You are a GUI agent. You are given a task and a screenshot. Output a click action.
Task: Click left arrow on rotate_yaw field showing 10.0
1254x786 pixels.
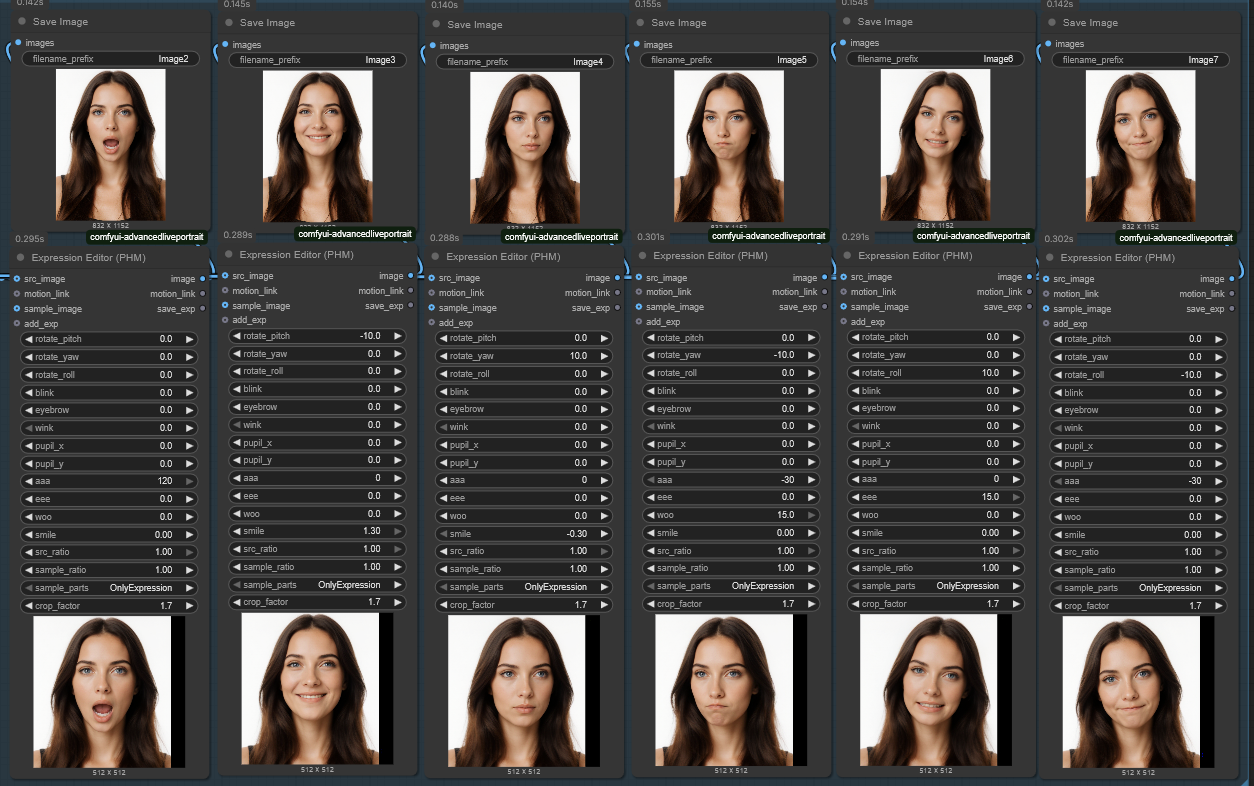click(443, 356)
